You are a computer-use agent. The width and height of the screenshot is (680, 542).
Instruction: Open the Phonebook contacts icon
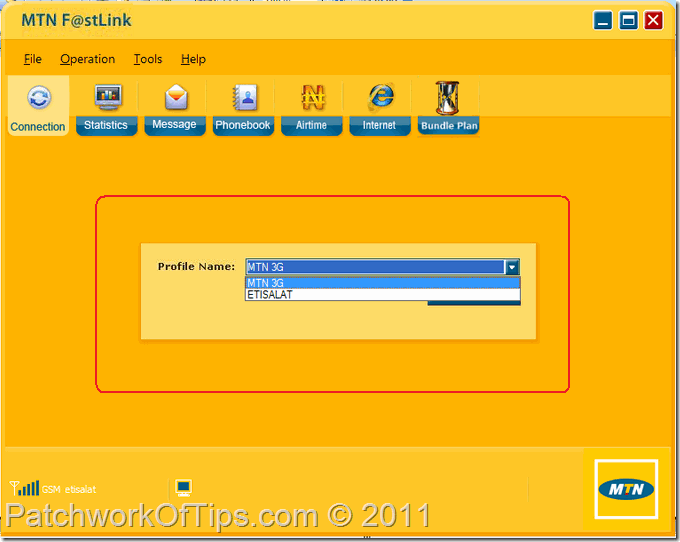pyautogui.click(x=245, y=97)
